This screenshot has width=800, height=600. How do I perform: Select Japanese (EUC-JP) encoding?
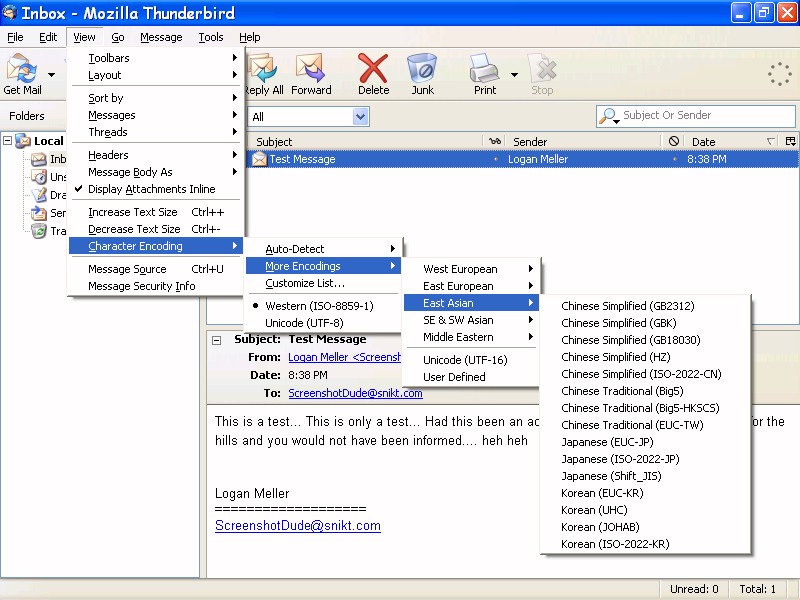point(645,442)
